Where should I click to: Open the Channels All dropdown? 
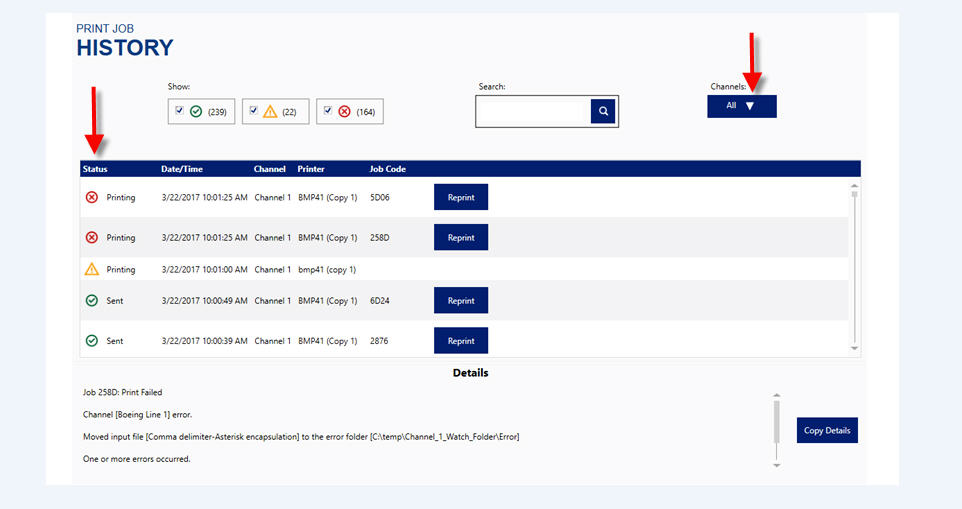pyautogui.click(x=741, y=106)
